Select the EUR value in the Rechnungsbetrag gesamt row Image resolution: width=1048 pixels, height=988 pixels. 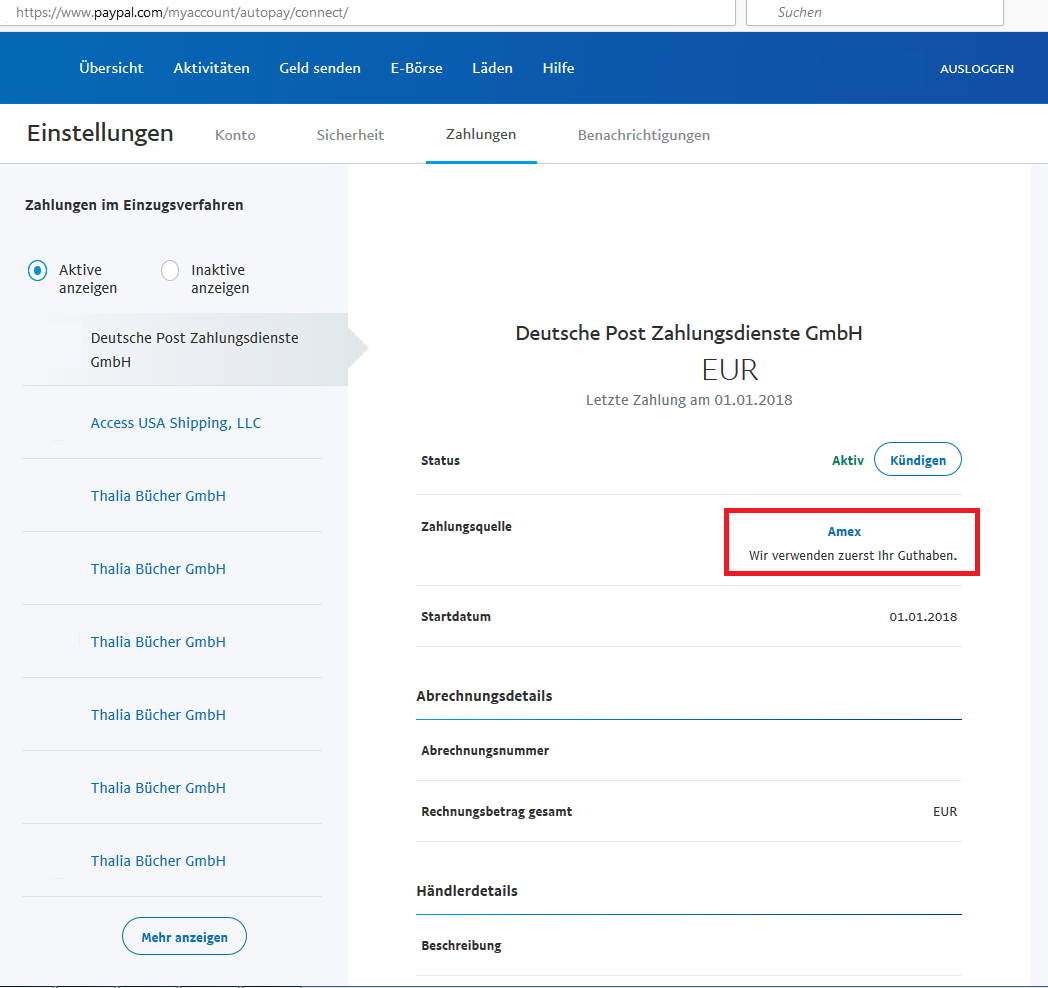point(945,812)
